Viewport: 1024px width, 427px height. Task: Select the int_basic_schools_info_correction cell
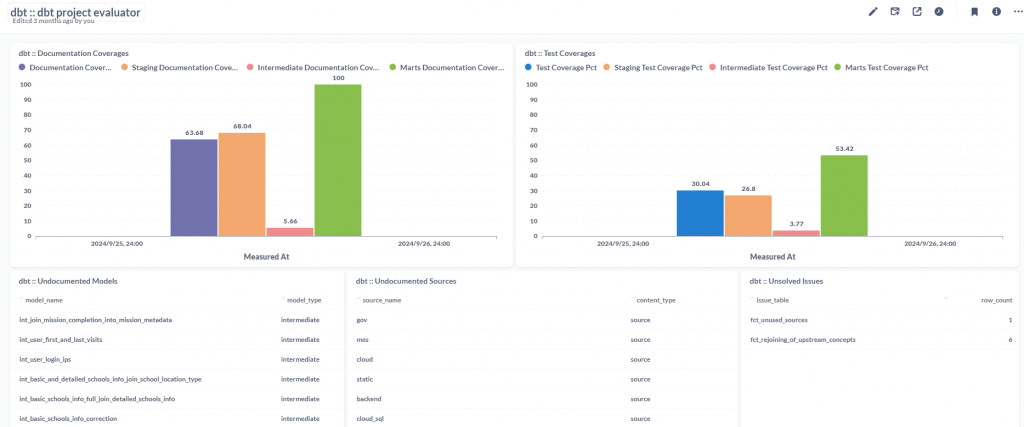coord(68,419)
